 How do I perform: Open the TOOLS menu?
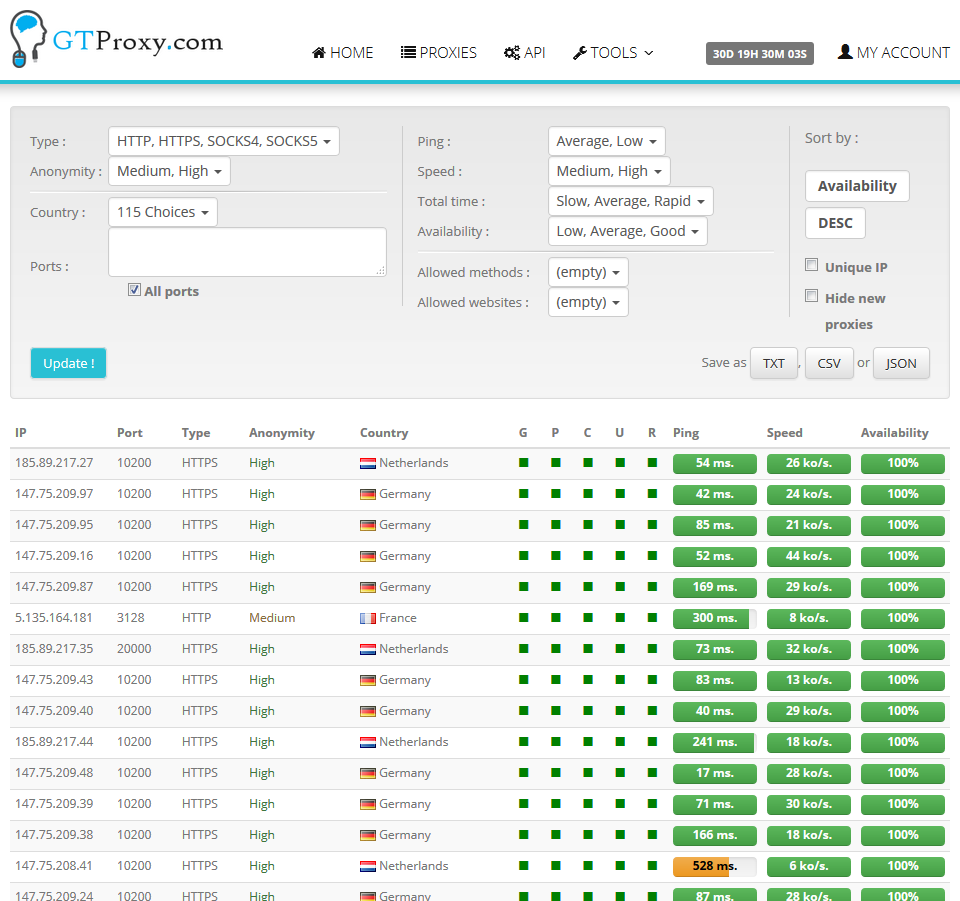613,52
